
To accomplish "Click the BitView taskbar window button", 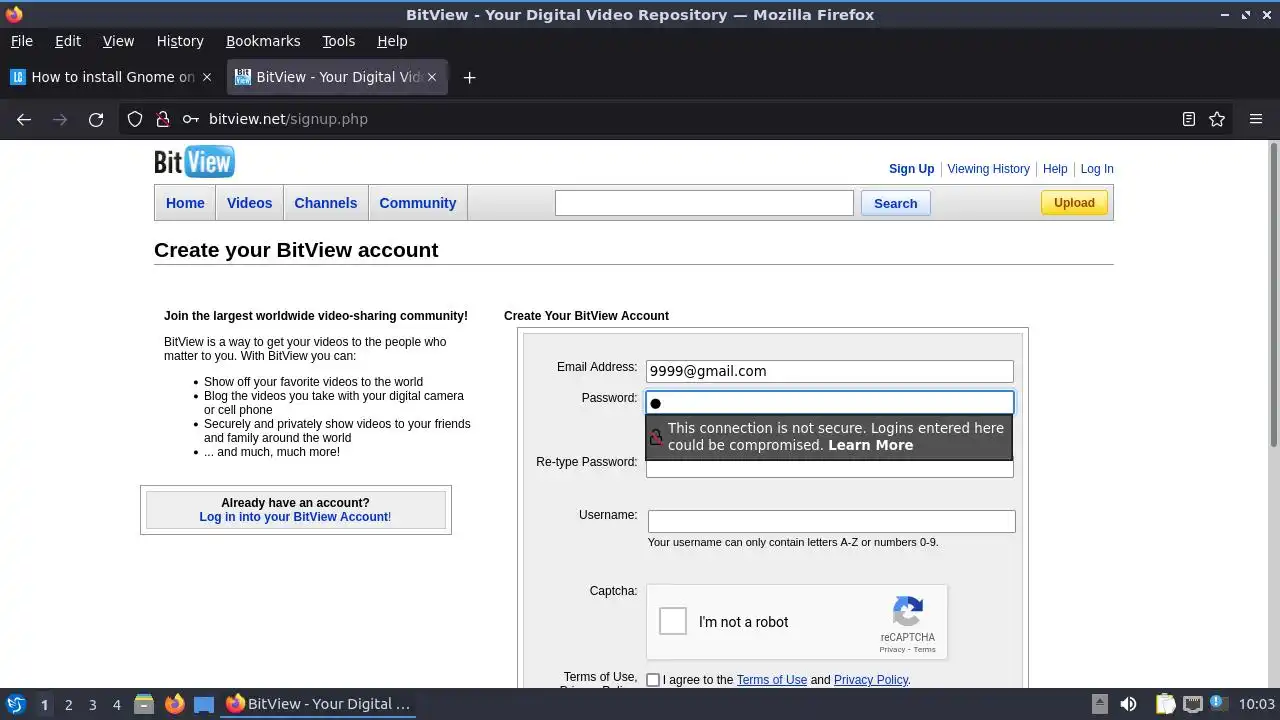I will tap(318, 704).
